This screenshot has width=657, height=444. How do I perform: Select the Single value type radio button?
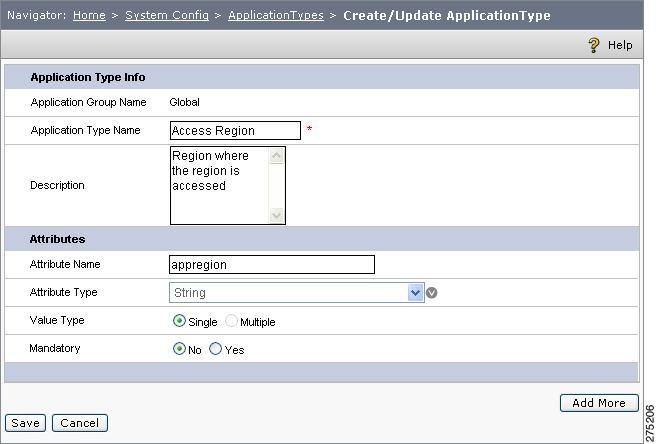[179, 321]
